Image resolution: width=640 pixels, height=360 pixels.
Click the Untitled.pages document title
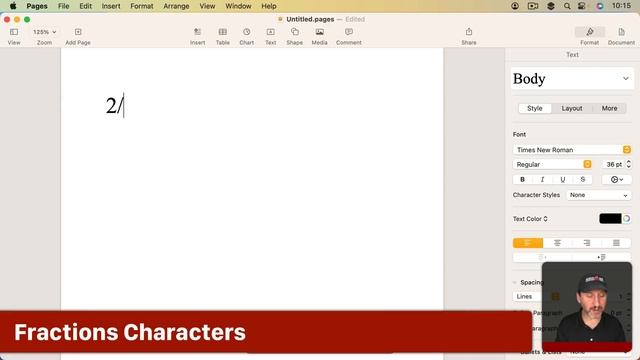(x=310, y=19)
